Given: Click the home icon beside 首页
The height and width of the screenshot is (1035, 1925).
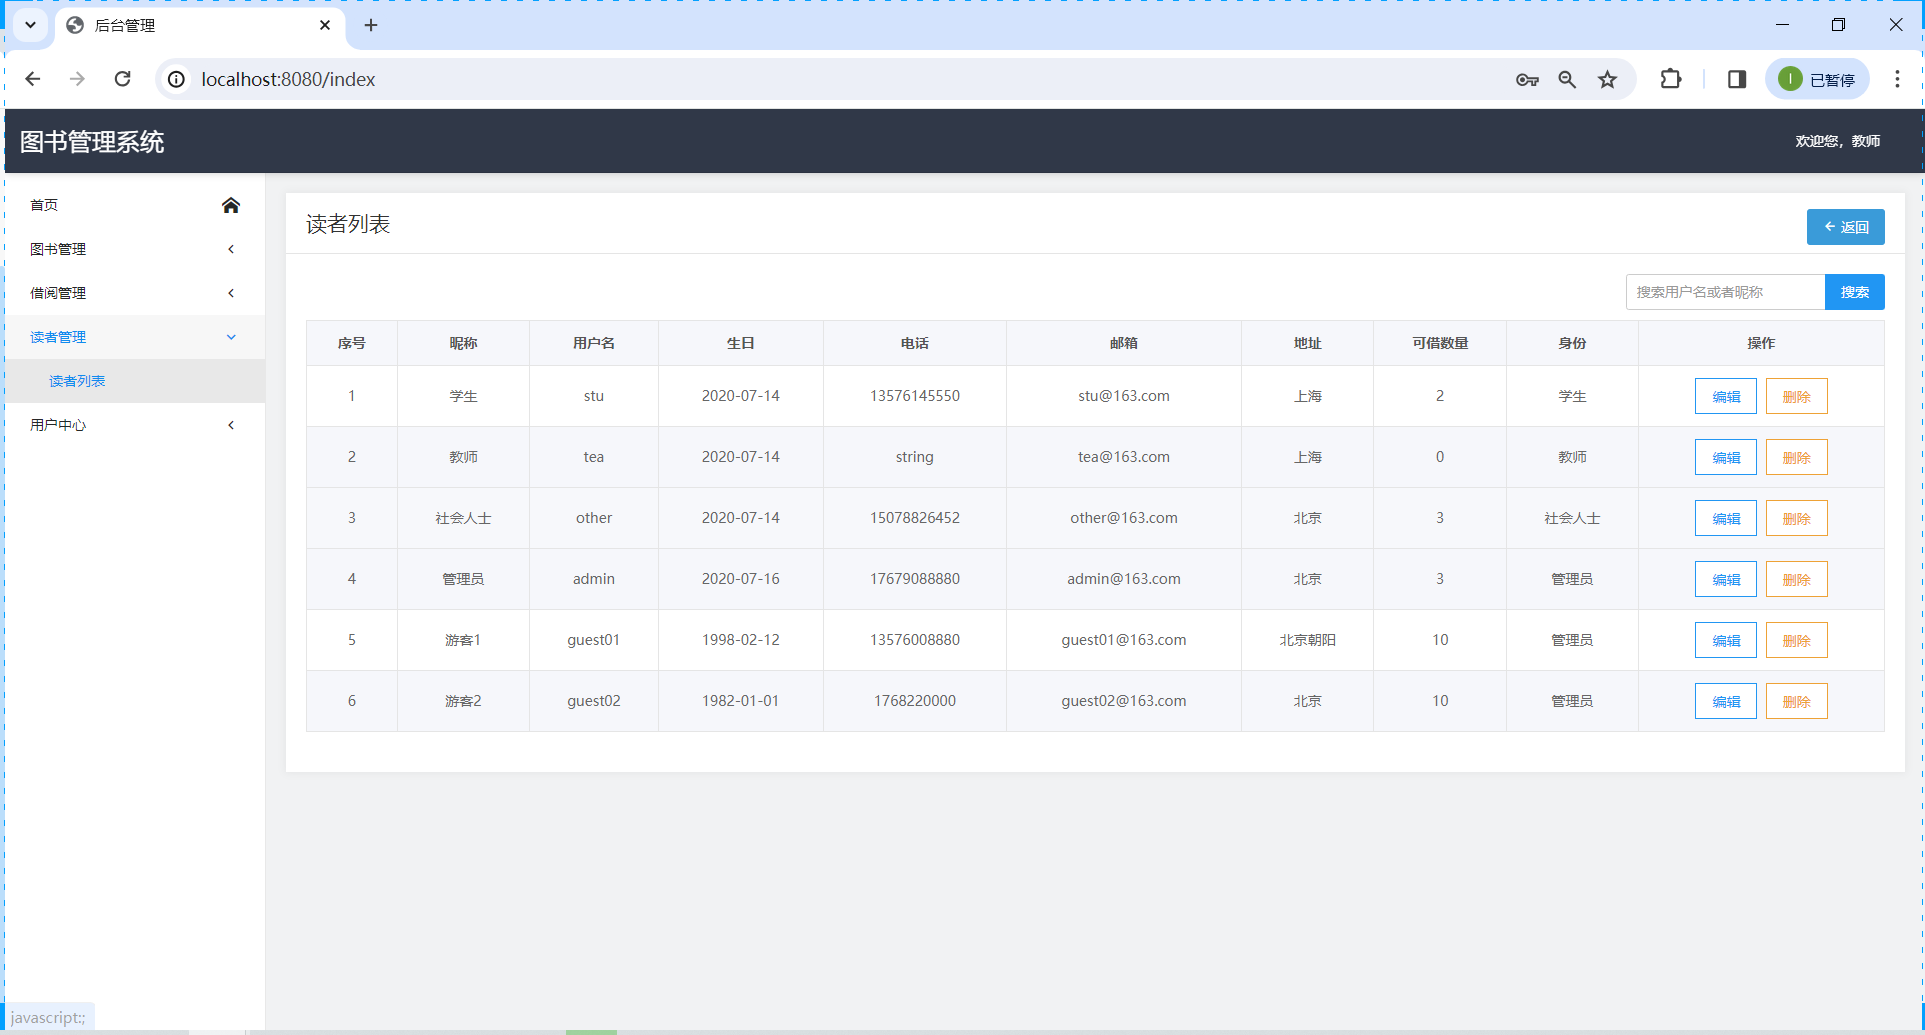Looking at the screenshot, I should (x=231, y=205).
